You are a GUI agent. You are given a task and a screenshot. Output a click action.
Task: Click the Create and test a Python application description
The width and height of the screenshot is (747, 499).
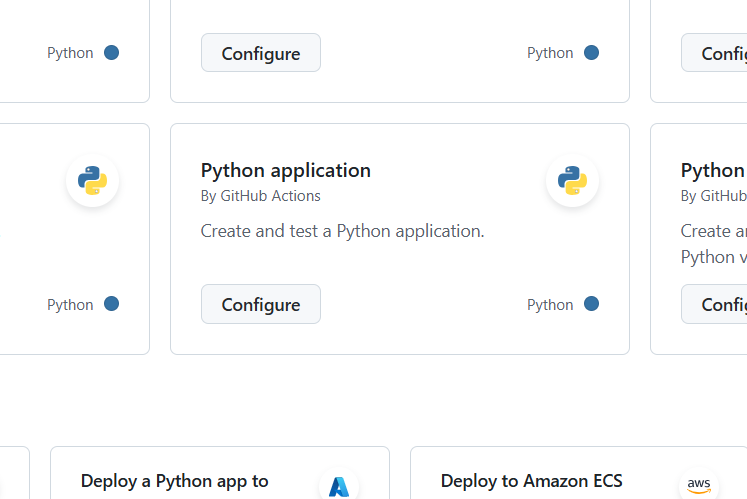(342, 231)
